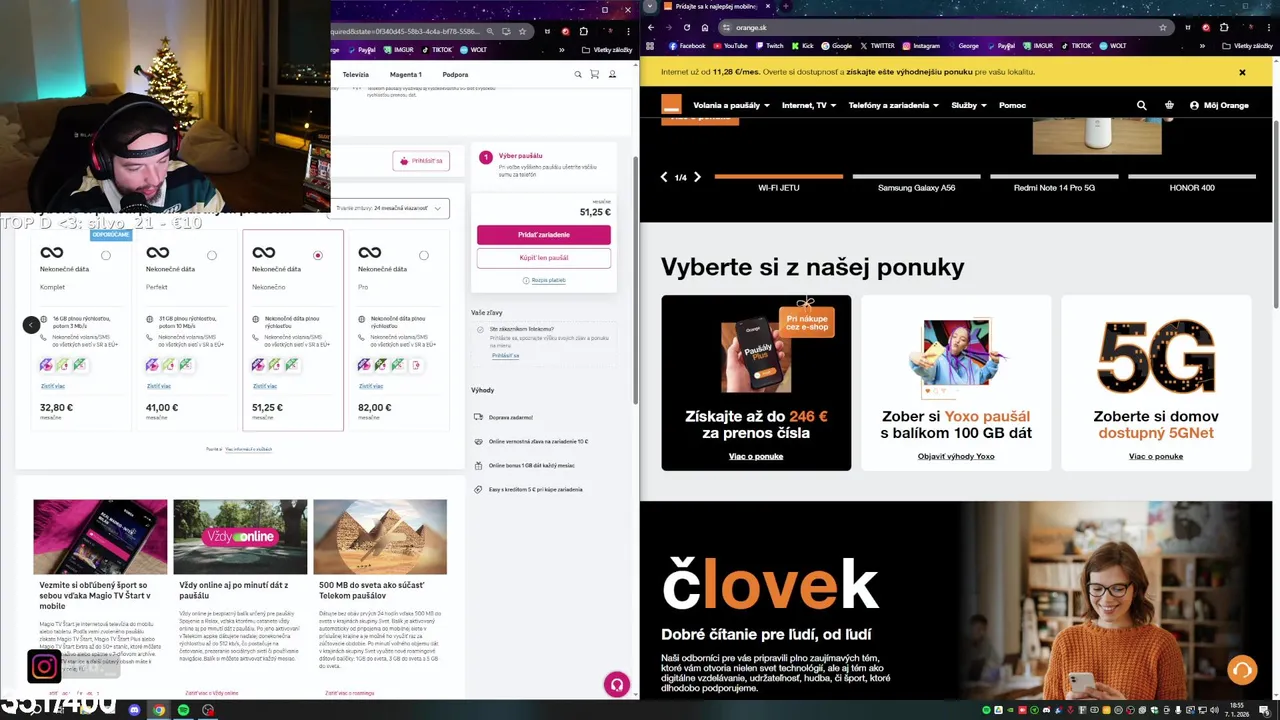Open Google bookmark in Orange window
1280x720 pixels.
[836, 46]
